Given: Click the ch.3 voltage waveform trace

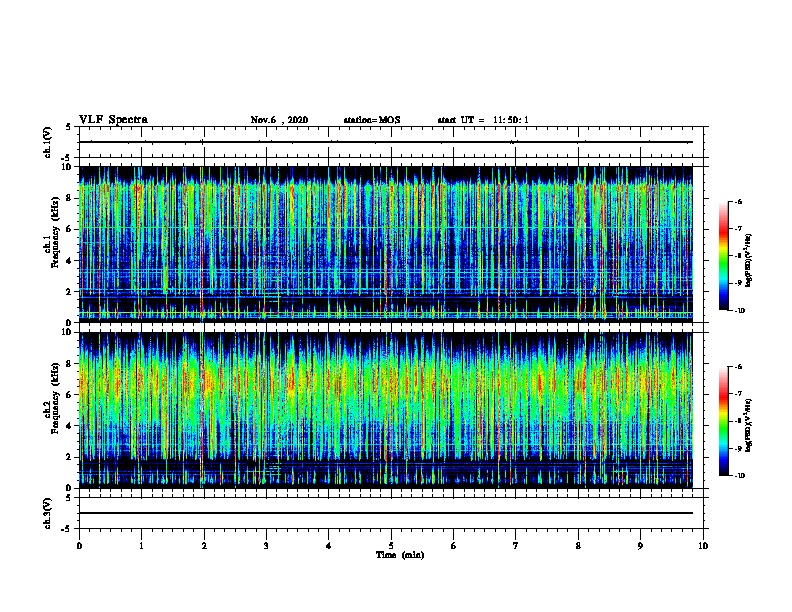Looking at the screenshot, I should (x=386, y=513).
